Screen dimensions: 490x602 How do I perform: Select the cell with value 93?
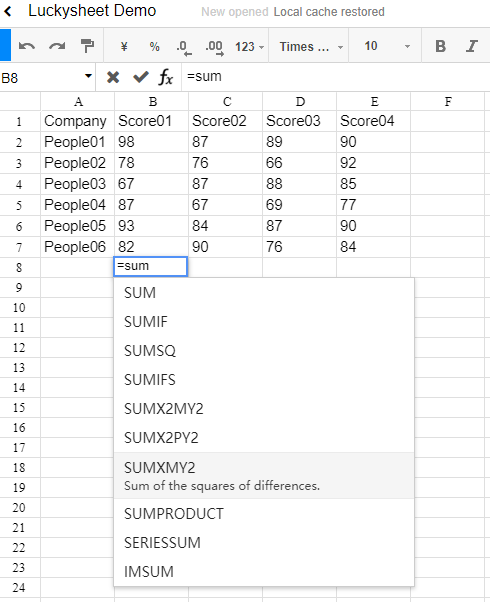coord(152,226)
